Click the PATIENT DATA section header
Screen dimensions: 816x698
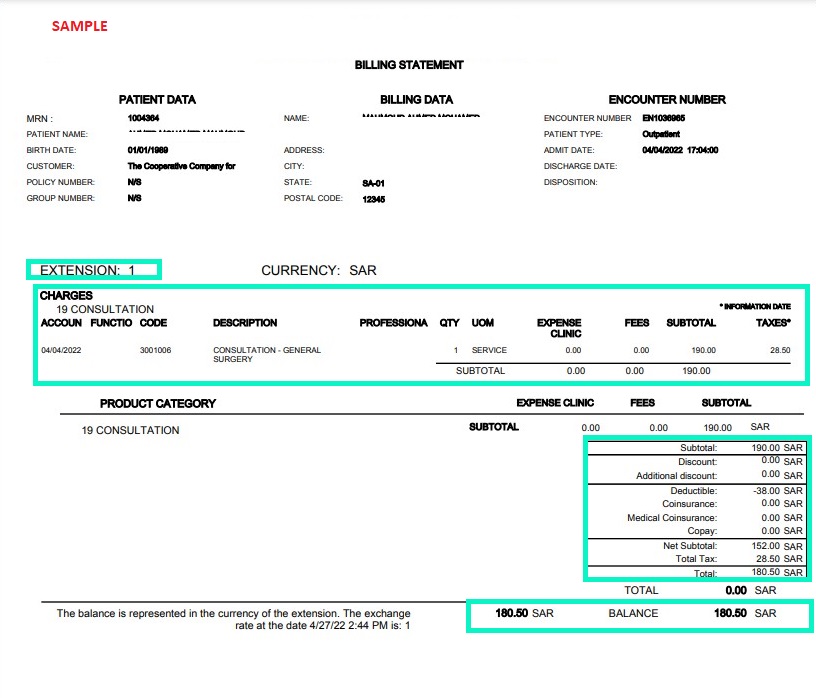[156, 100]
